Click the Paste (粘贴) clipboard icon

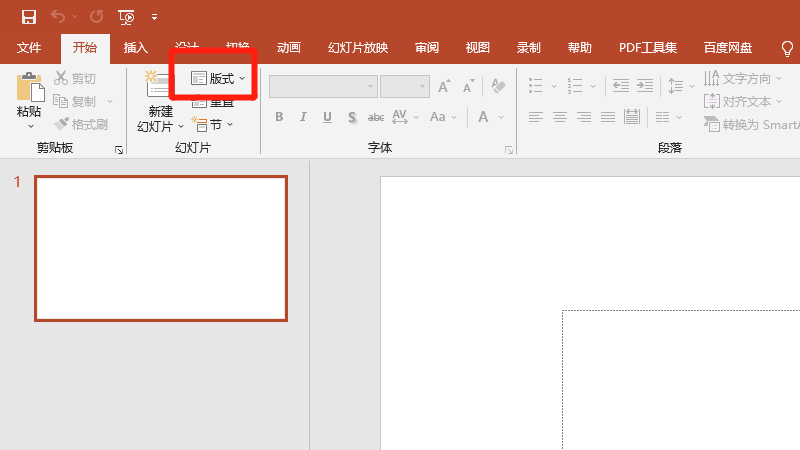pyautogui.click(x=29, y=89)
